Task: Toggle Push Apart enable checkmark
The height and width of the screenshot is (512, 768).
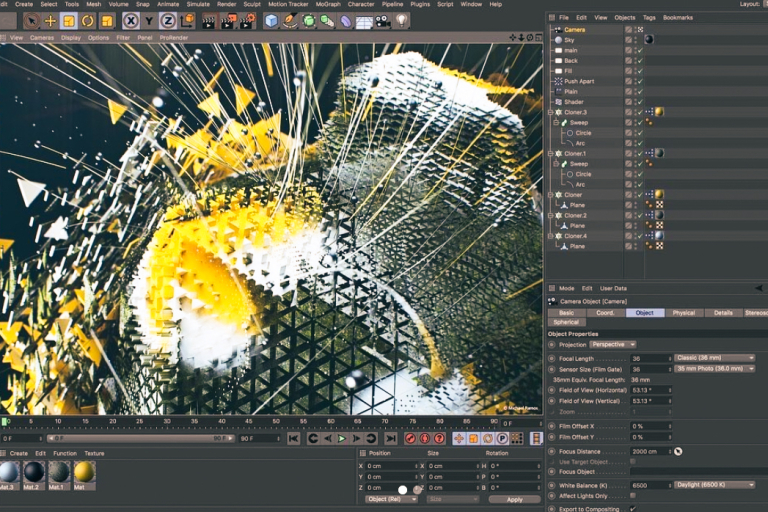Action: click(640, 81)
